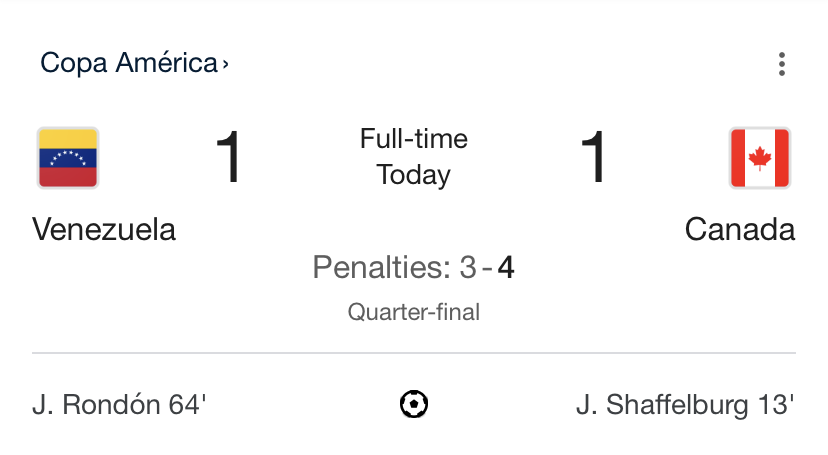The height and width of the screenshot is (455, 828).
Task: Open the Copa América competition link
Action: (x=128, y=64)
